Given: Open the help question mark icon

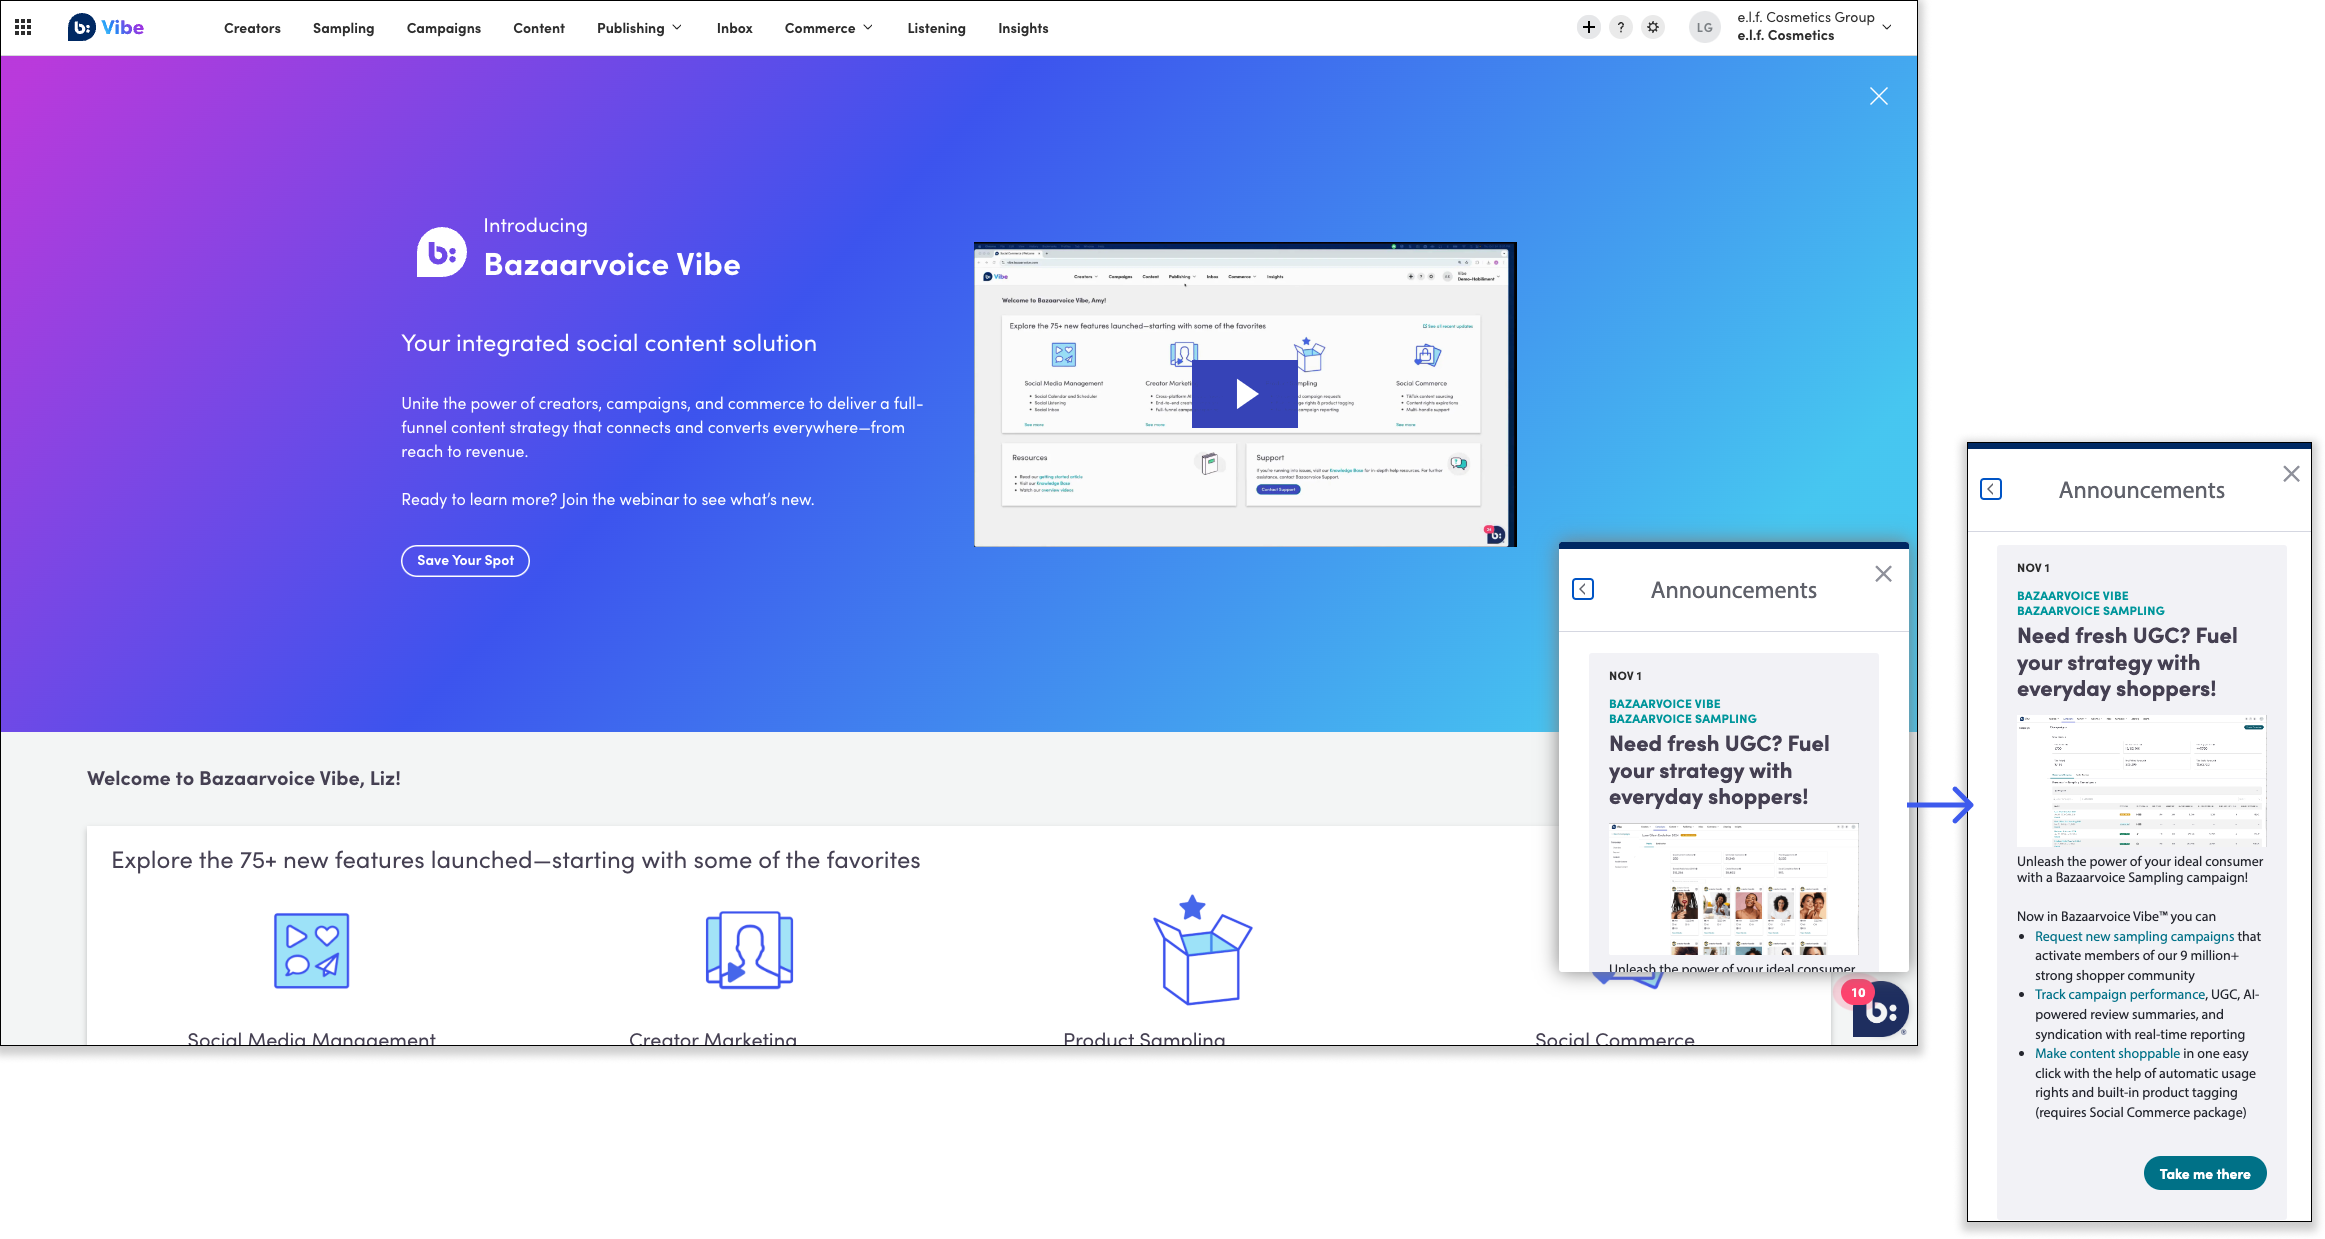Looking at the screenshot, I should [1620, 28].
